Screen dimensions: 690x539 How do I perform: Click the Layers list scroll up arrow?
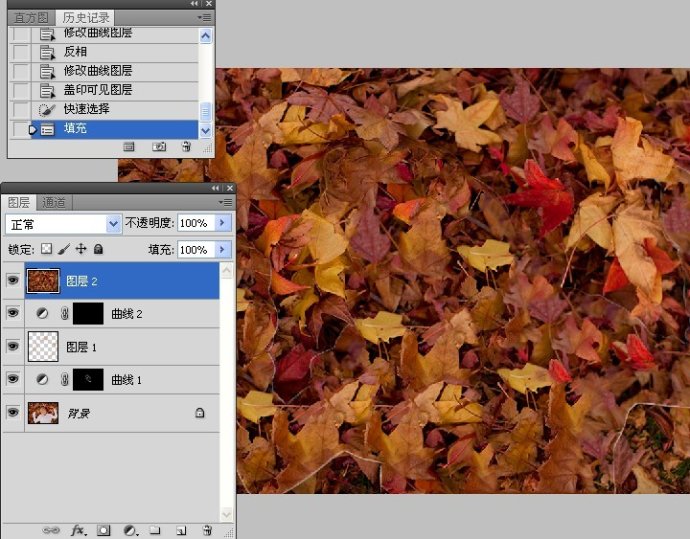(x=226, y=270)
